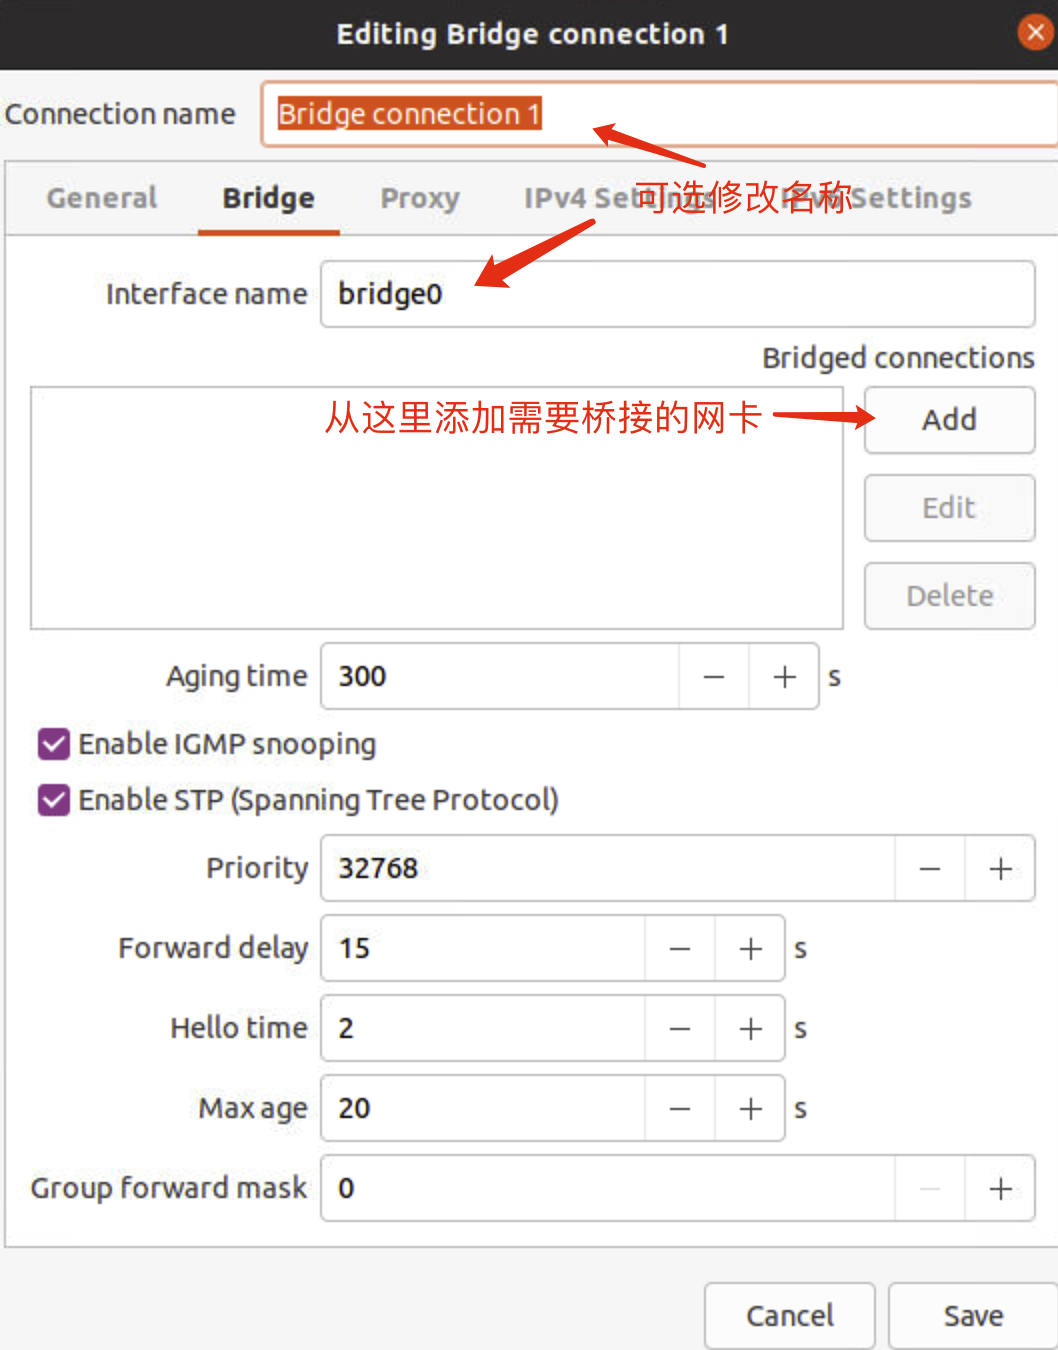The image size is (1058, 1350).
Task: Increase Priority value with plus icon
Action: (1000, 869)
